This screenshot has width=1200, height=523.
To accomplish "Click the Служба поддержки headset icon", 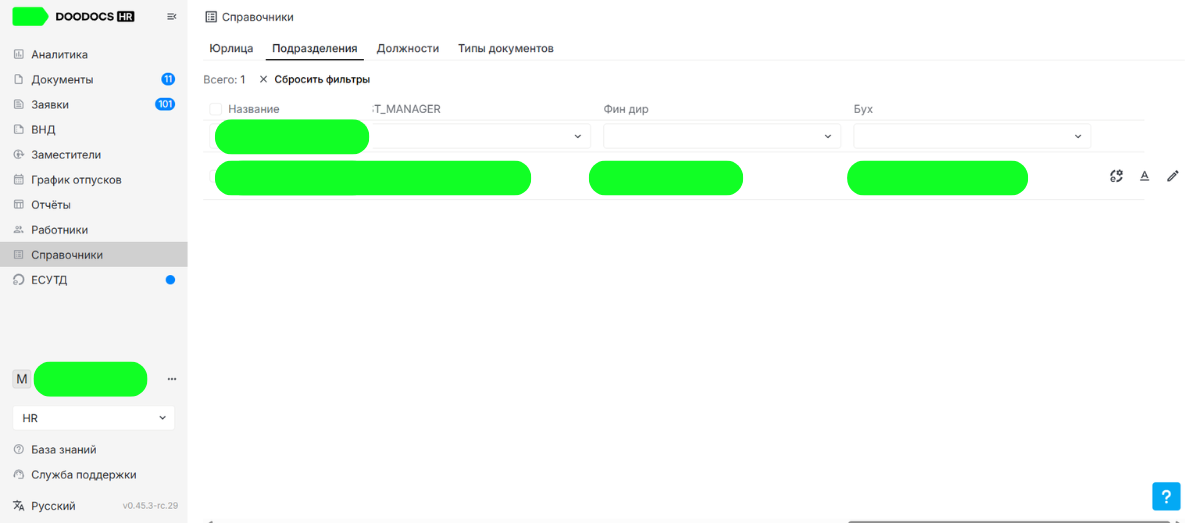I will pos(18,475).
